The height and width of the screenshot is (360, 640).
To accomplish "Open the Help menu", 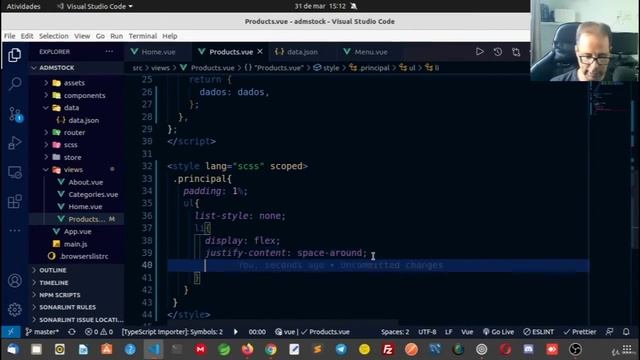I will (x=170, y=36).
